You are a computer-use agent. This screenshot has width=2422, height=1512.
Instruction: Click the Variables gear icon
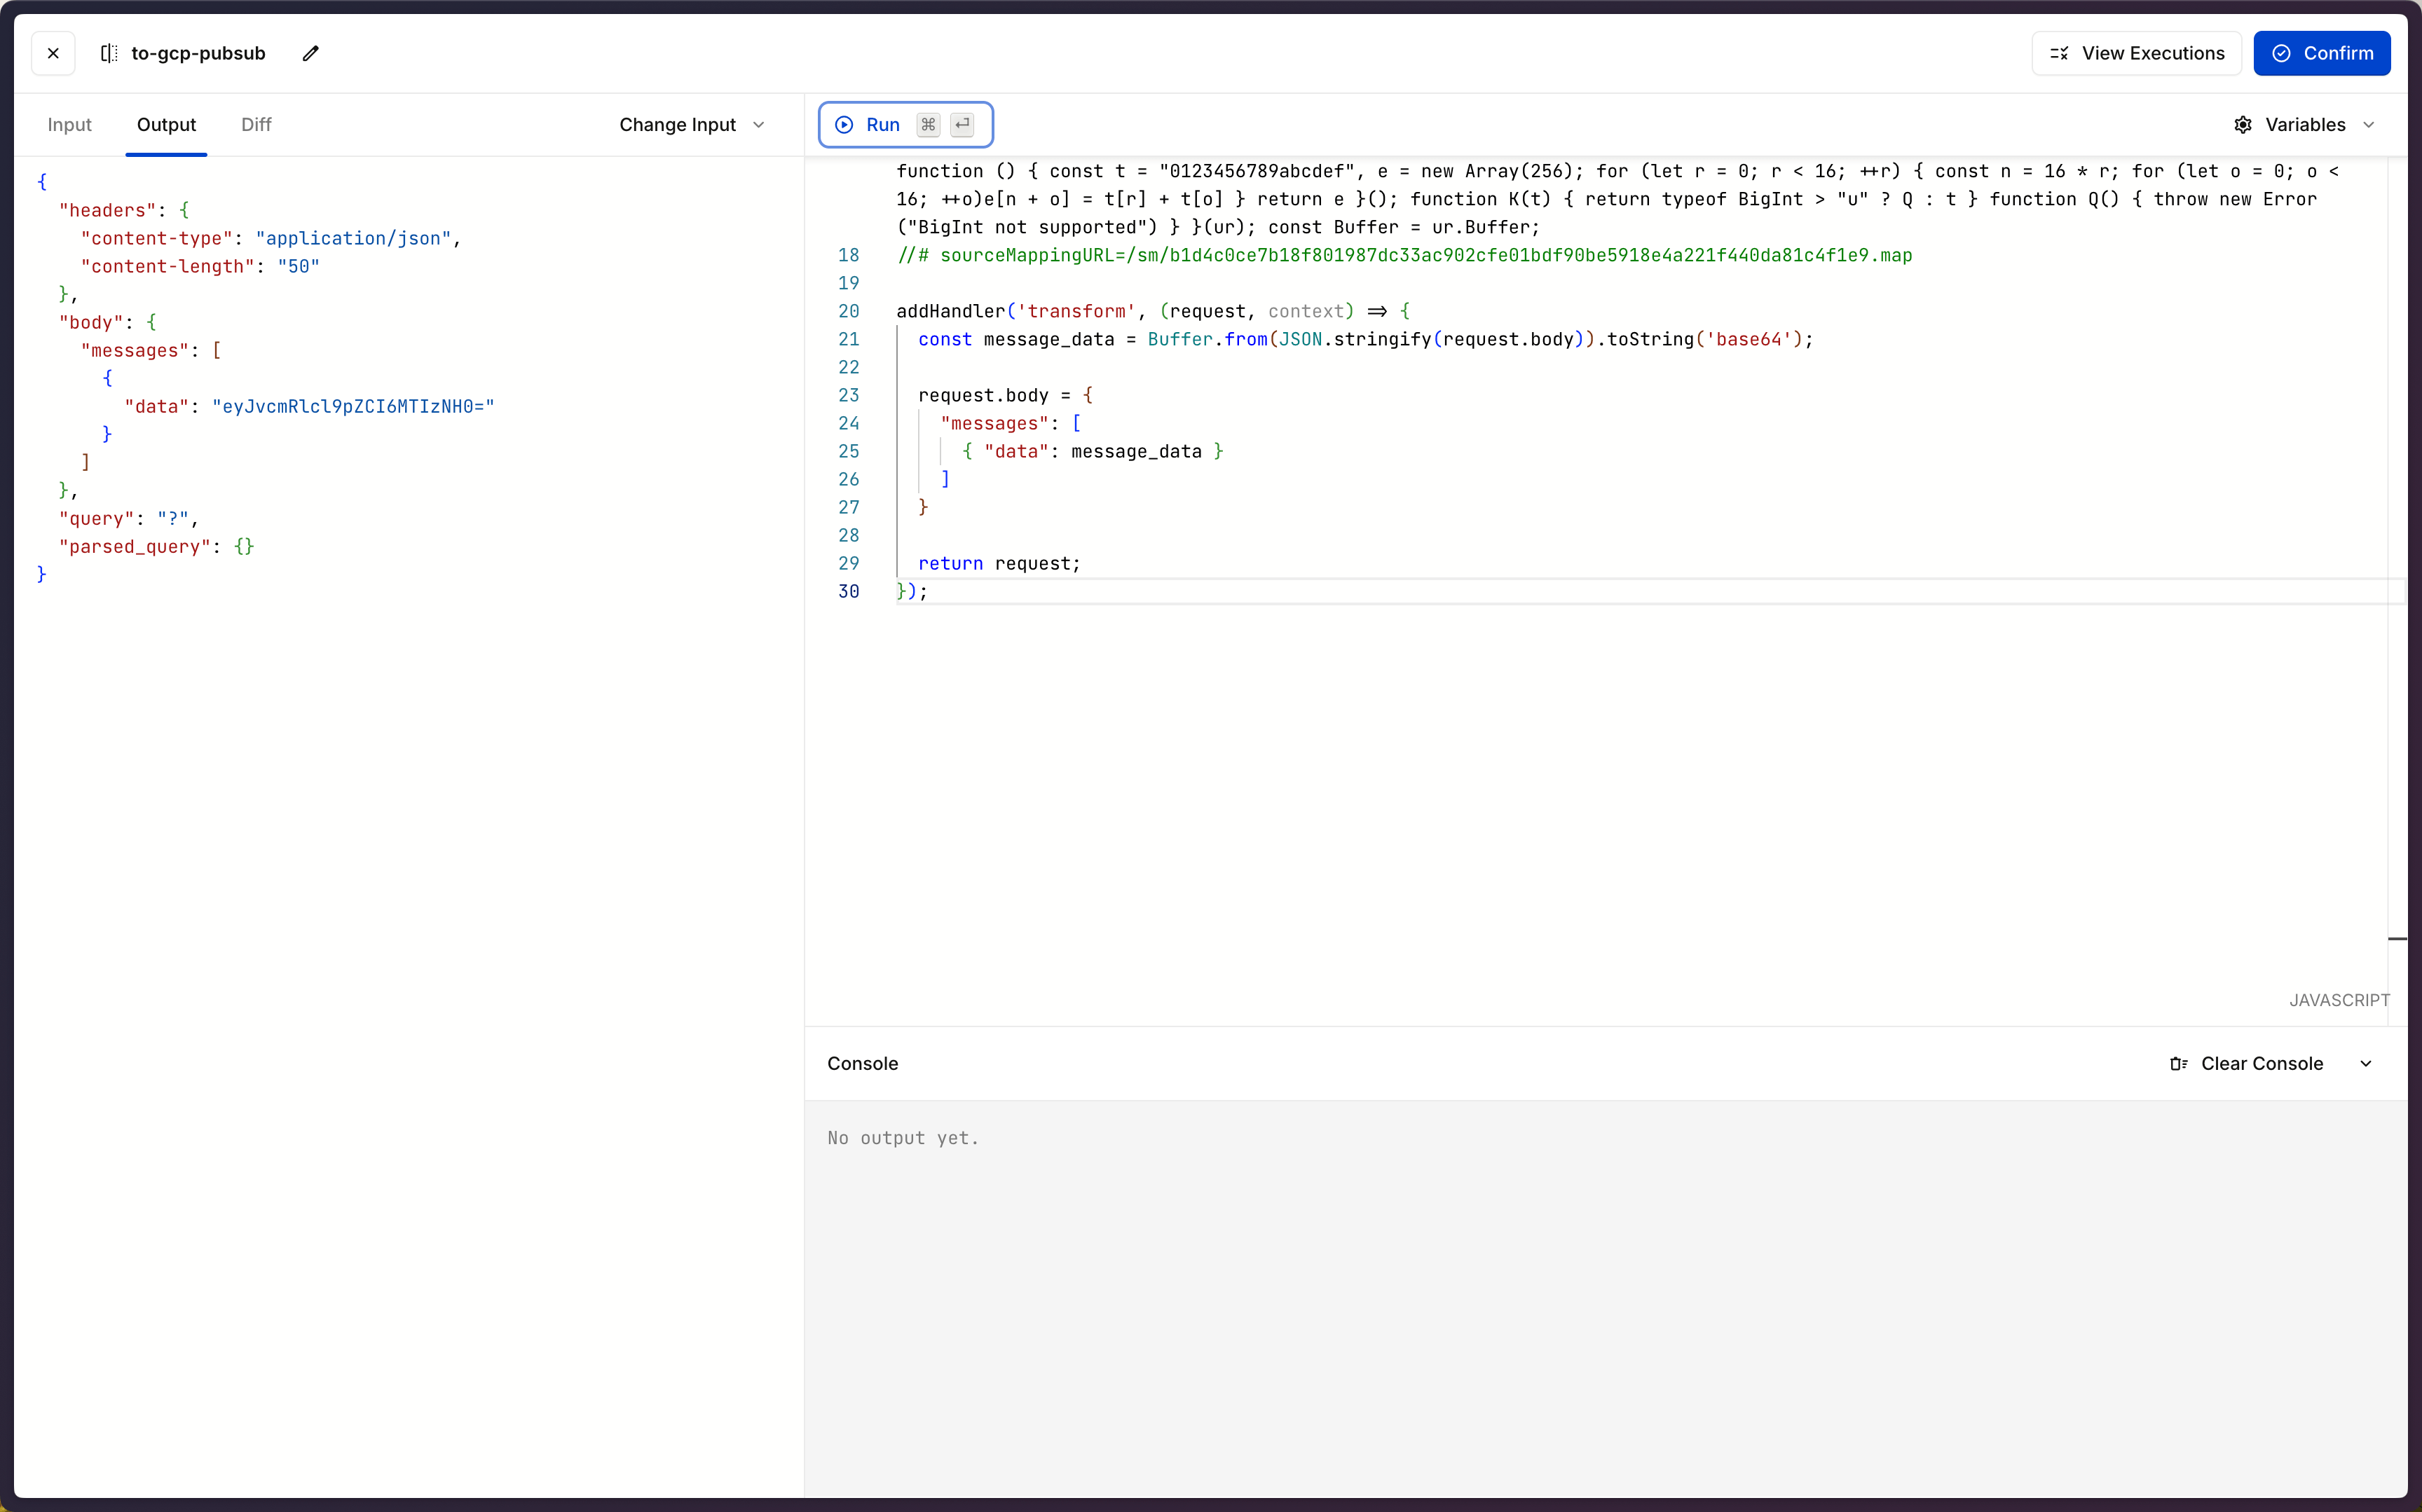point(2243,125)
